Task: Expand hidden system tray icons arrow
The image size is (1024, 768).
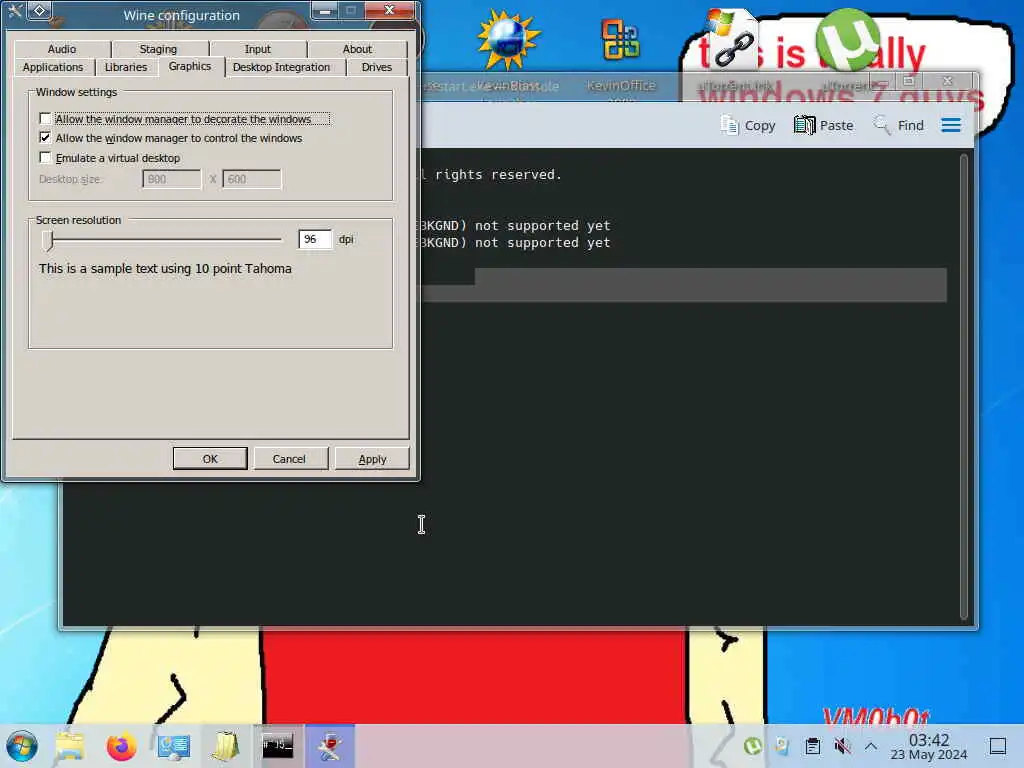Action: point(871,746)
